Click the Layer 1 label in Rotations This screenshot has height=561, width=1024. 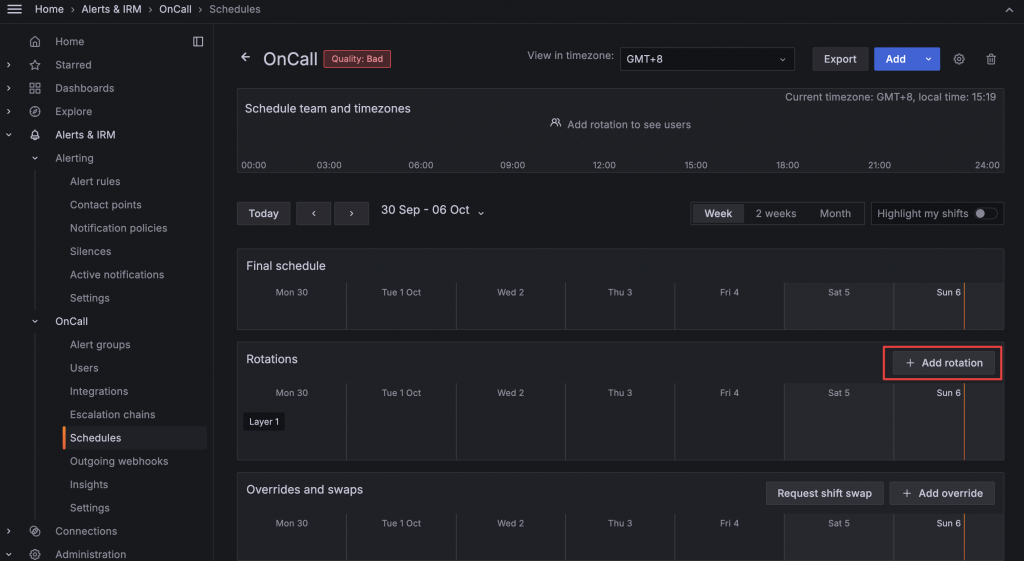tap(264, 422)
